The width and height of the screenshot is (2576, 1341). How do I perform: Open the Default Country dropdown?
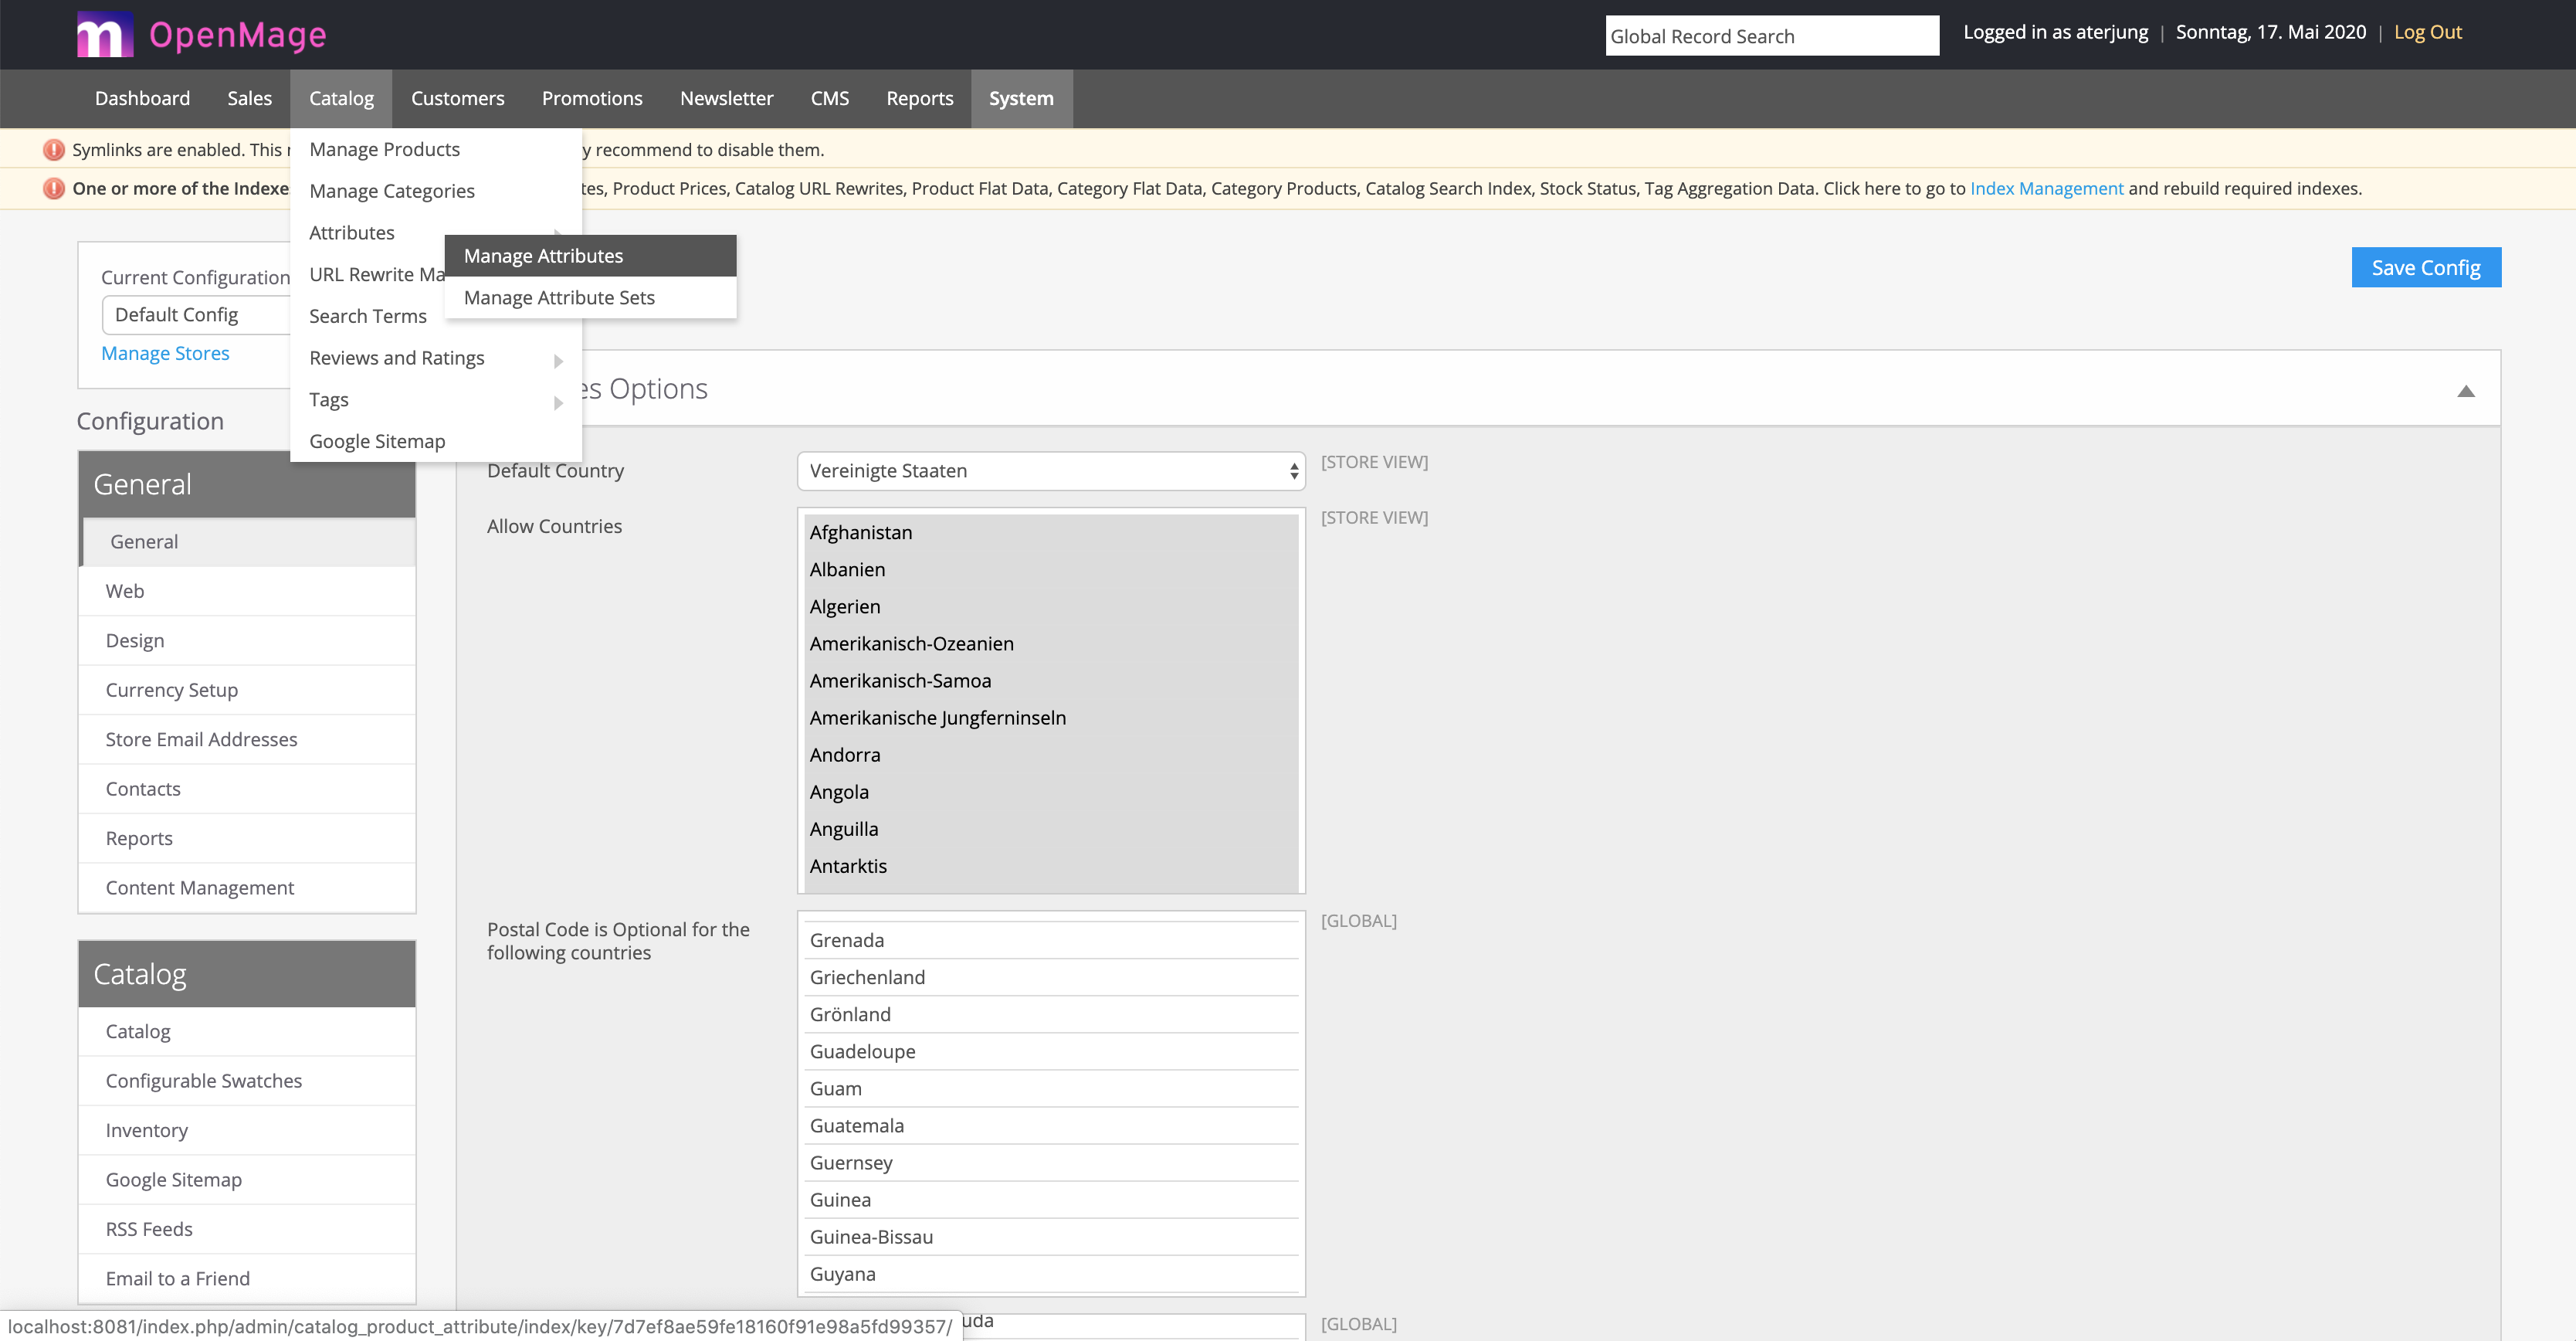point(1051,471)
